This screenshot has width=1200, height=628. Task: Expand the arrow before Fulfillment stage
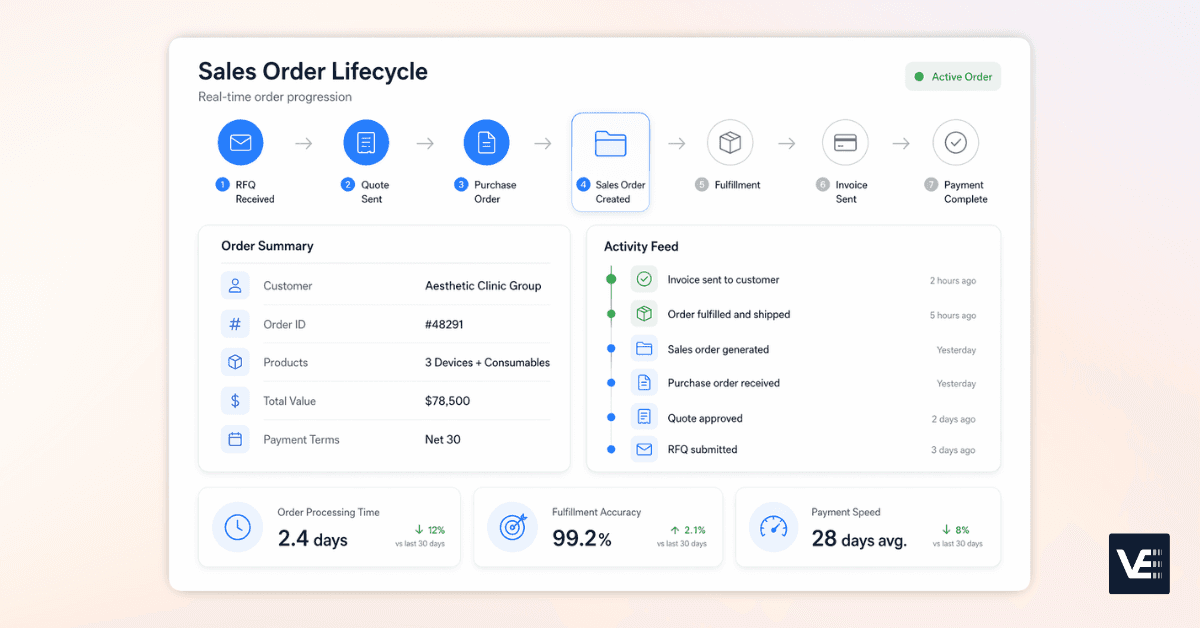click(677, 142)
